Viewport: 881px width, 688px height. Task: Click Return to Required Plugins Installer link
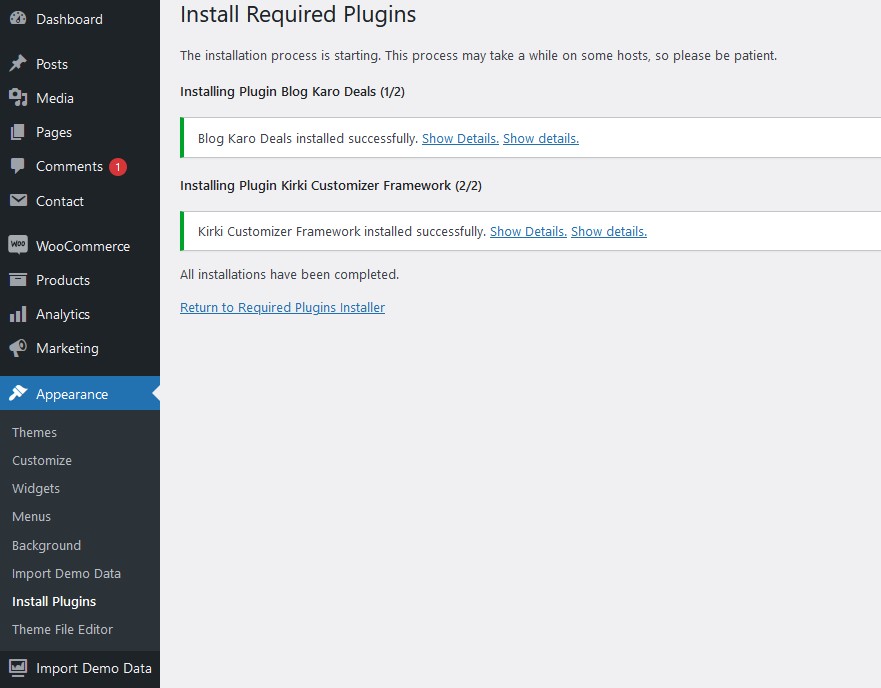282,307
